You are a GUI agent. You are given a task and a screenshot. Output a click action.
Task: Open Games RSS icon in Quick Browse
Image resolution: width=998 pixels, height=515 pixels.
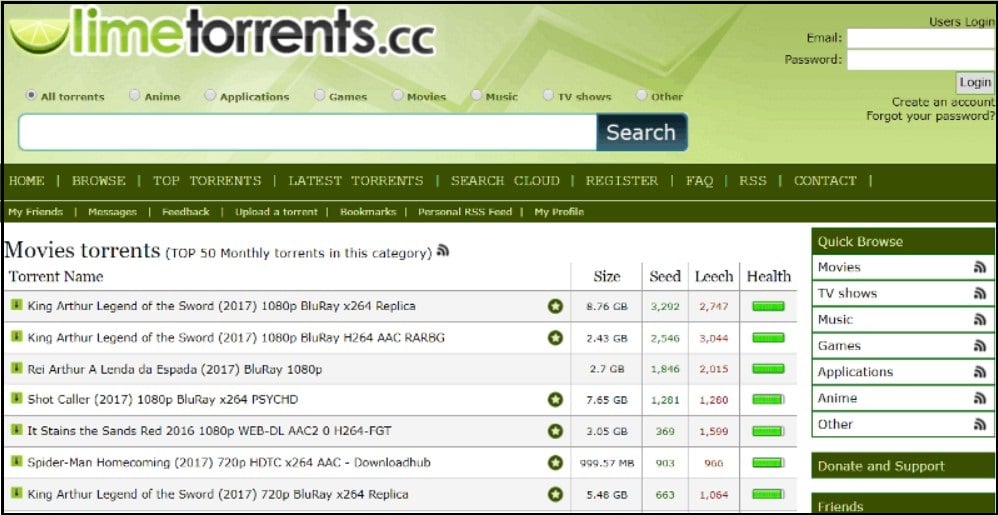(980, 346)
